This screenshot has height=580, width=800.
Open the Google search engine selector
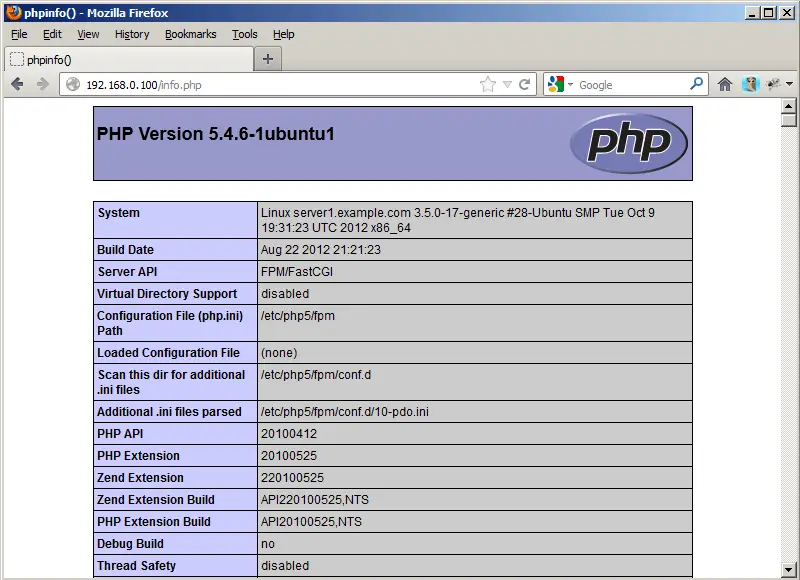560,84
